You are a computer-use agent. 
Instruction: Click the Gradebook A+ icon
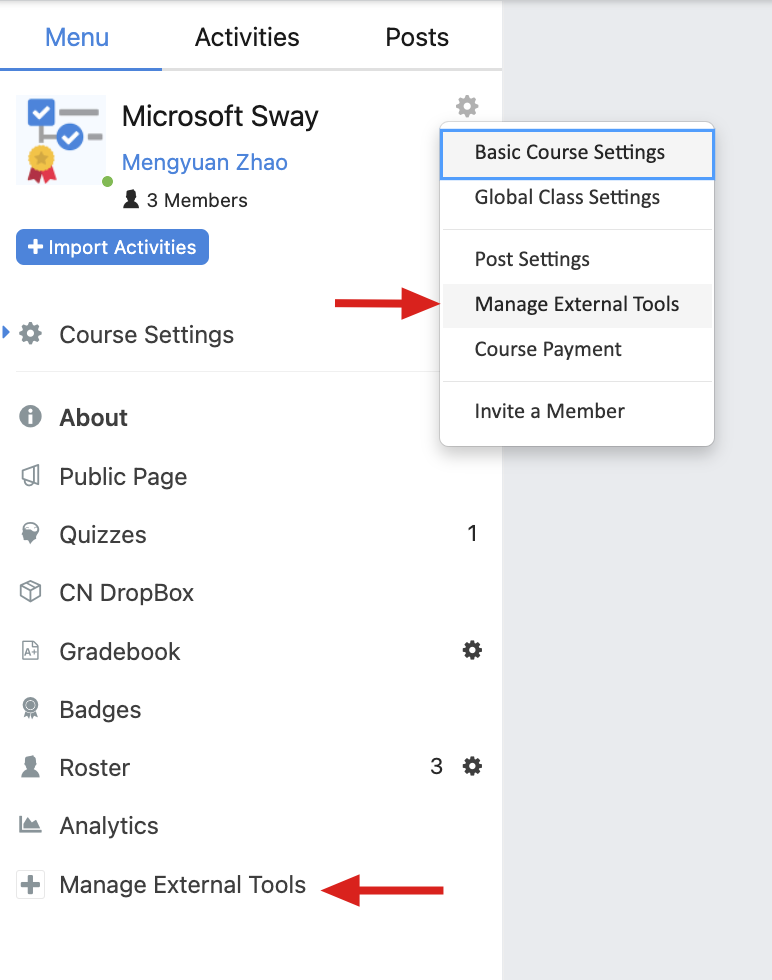[31, 651]
